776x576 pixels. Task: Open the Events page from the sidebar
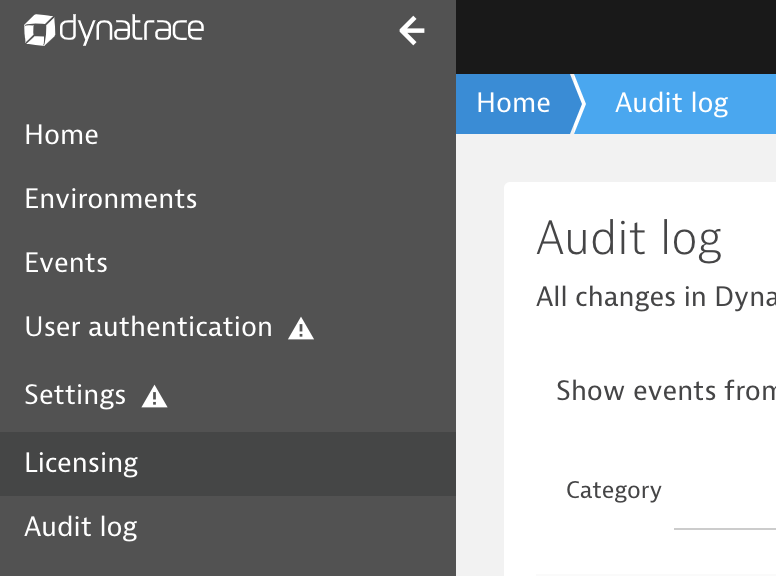[x=66, y=263]
